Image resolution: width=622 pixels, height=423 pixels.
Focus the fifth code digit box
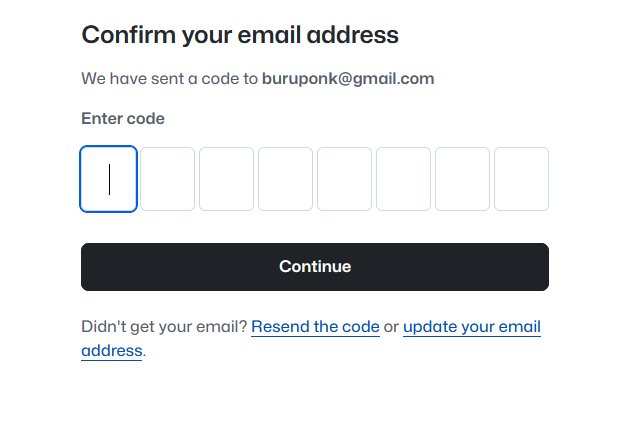344,179
